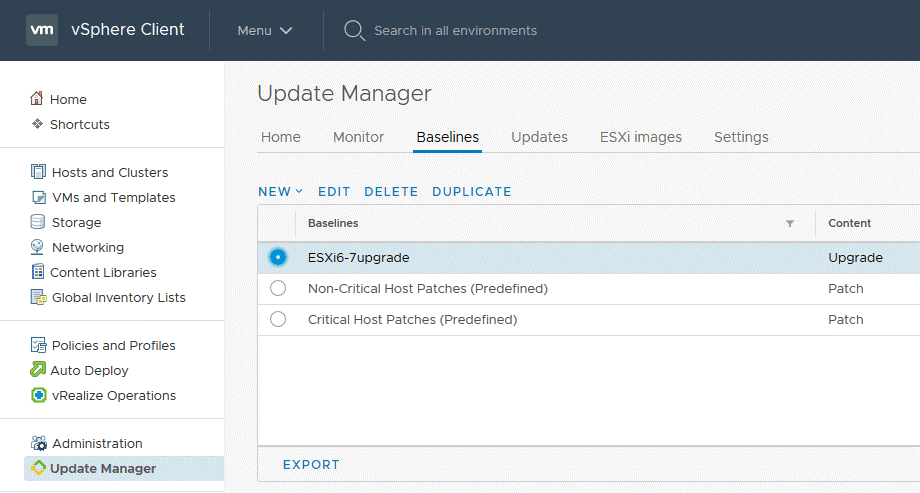Click the Networking globe icon
The image size is (920, 493).
pyautogui.click(x=38, y=247)
